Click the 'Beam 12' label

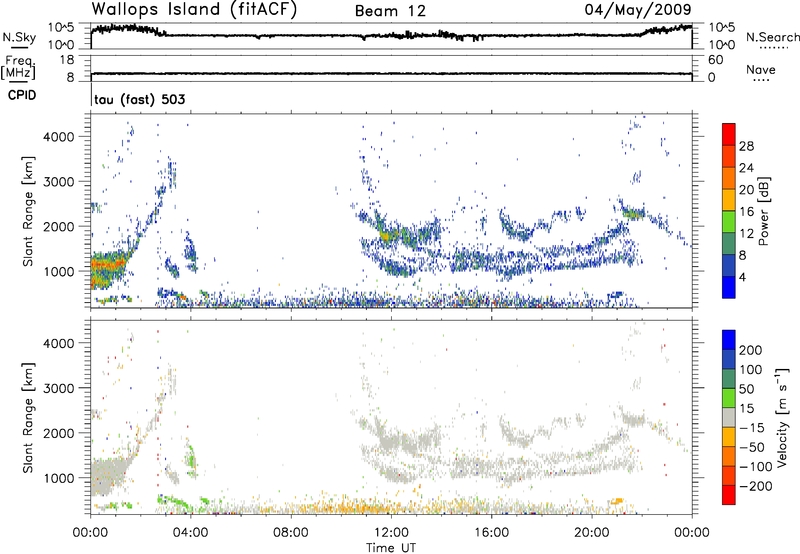(390, 11)
